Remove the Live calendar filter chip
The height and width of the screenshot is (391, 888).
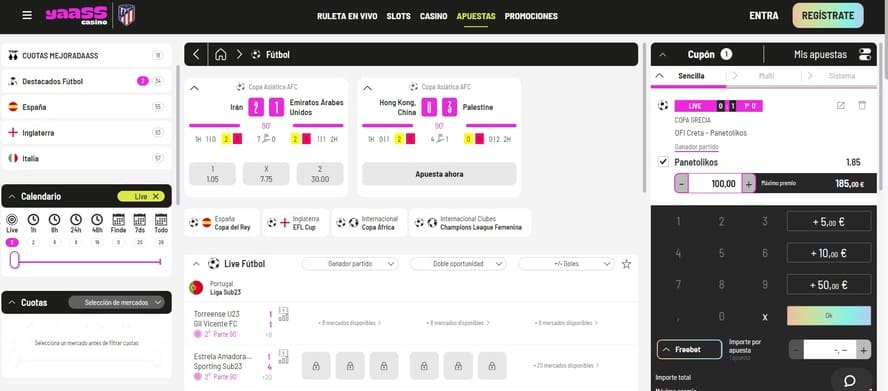coord(156,196)
